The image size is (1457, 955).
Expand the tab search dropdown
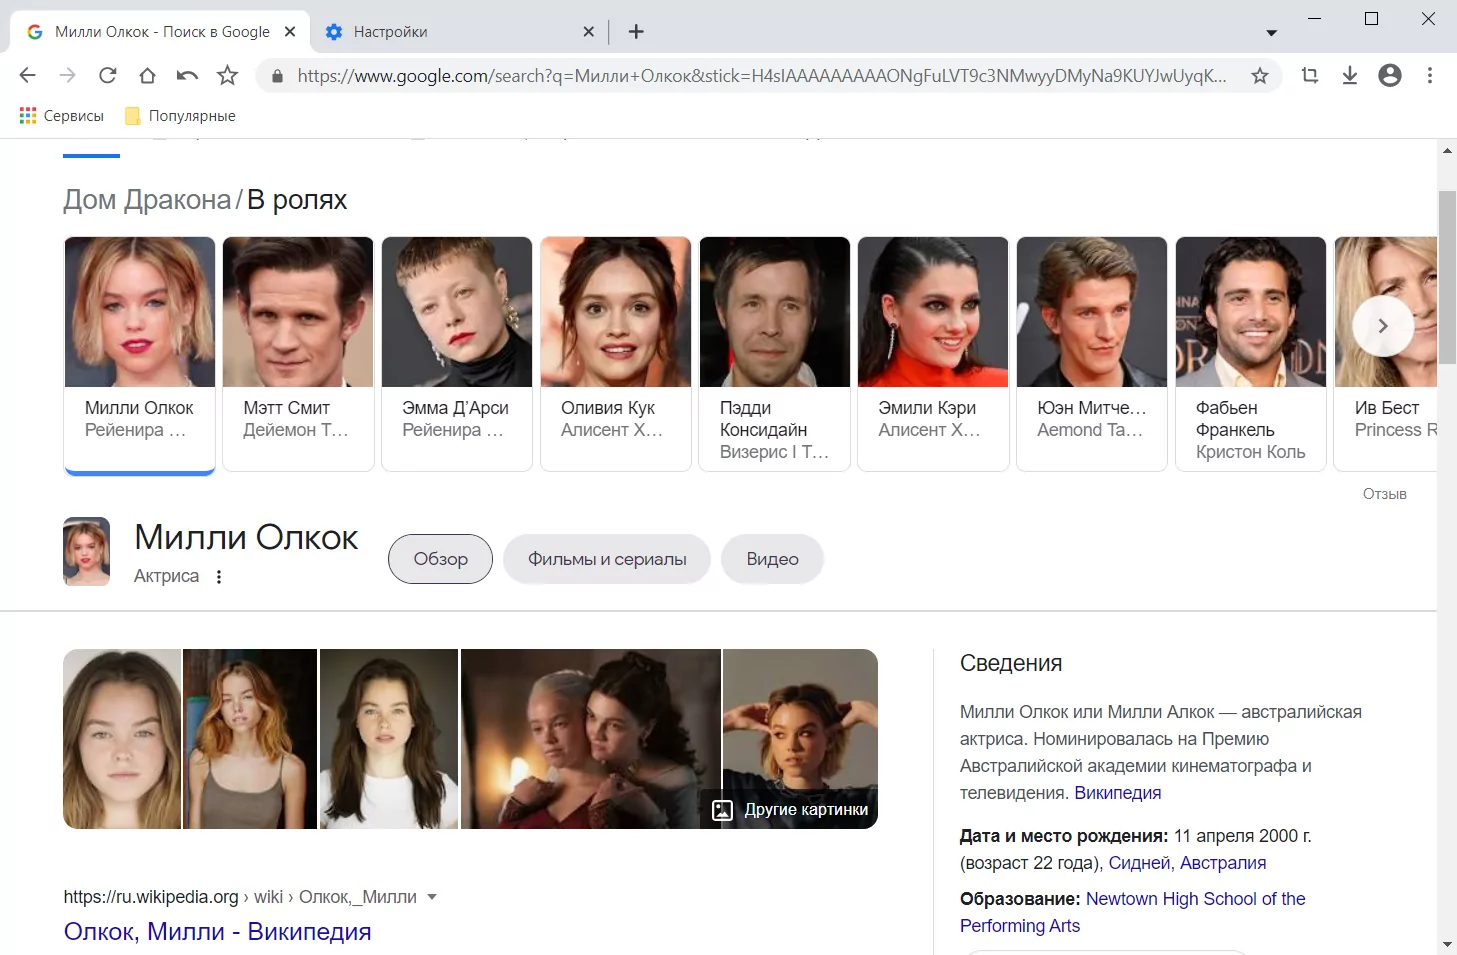(x=1272, y=33)
